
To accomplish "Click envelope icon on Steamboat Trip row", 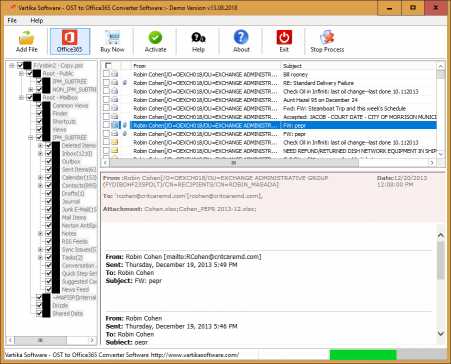I will [x=115, y=108].
